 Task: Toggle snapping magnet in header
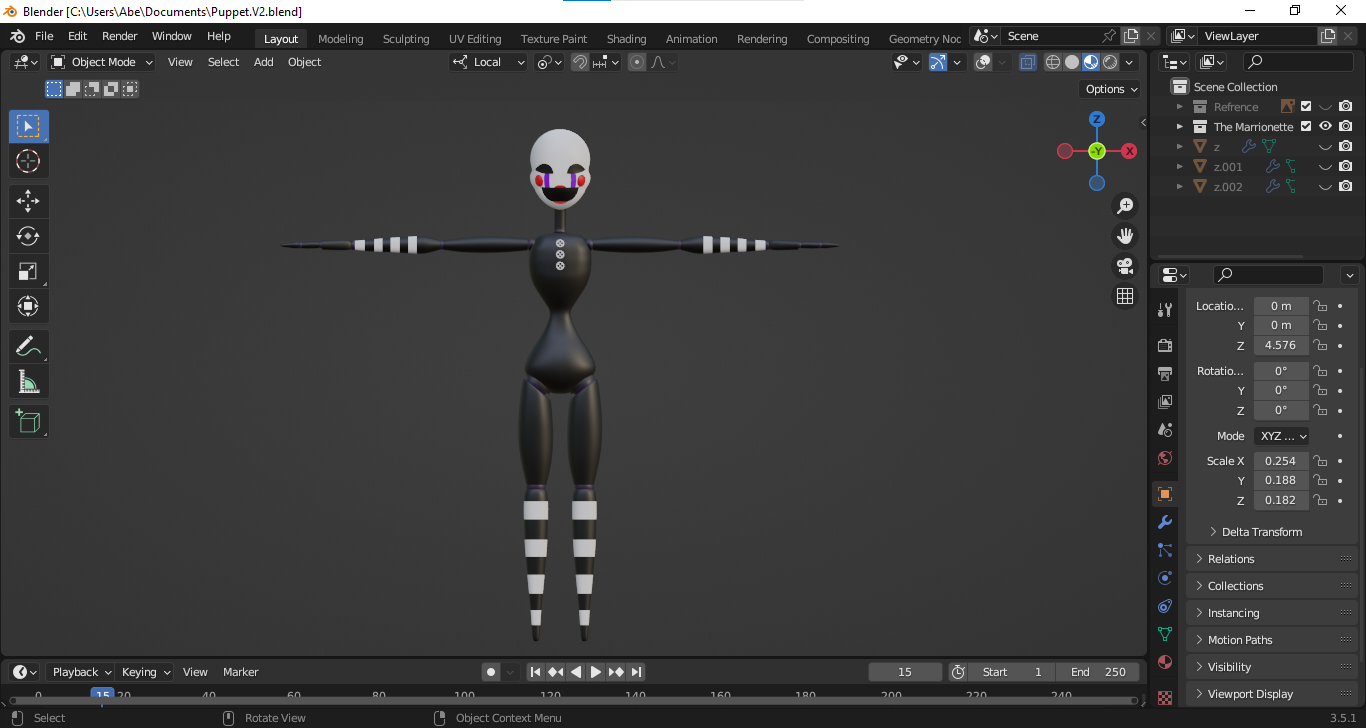580,62
